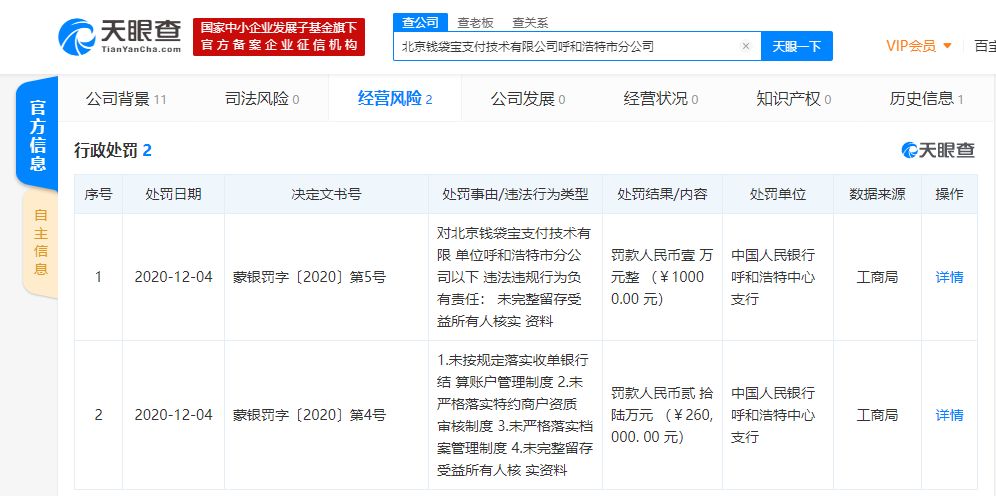Click the 处罚单位 column header
This screenshot has height=496, width=996.
coord(777,194)
